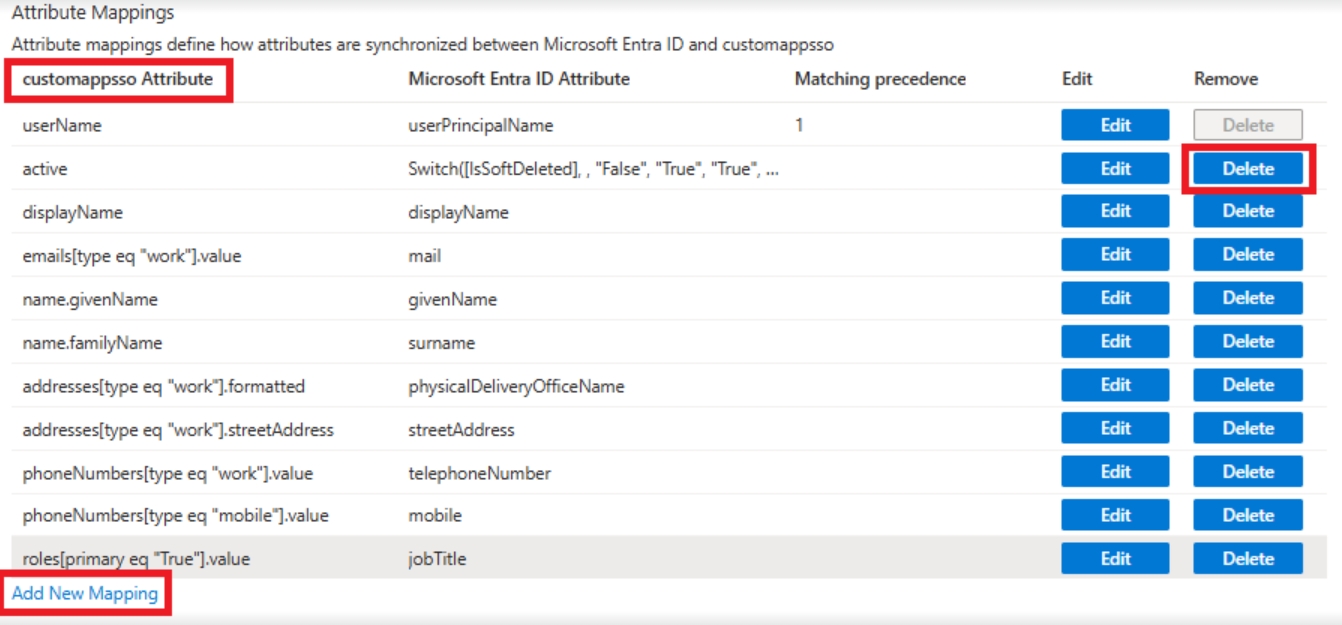Click emails[type eq "work"].value cell
1342x625 pixels.
click(132, 256)
